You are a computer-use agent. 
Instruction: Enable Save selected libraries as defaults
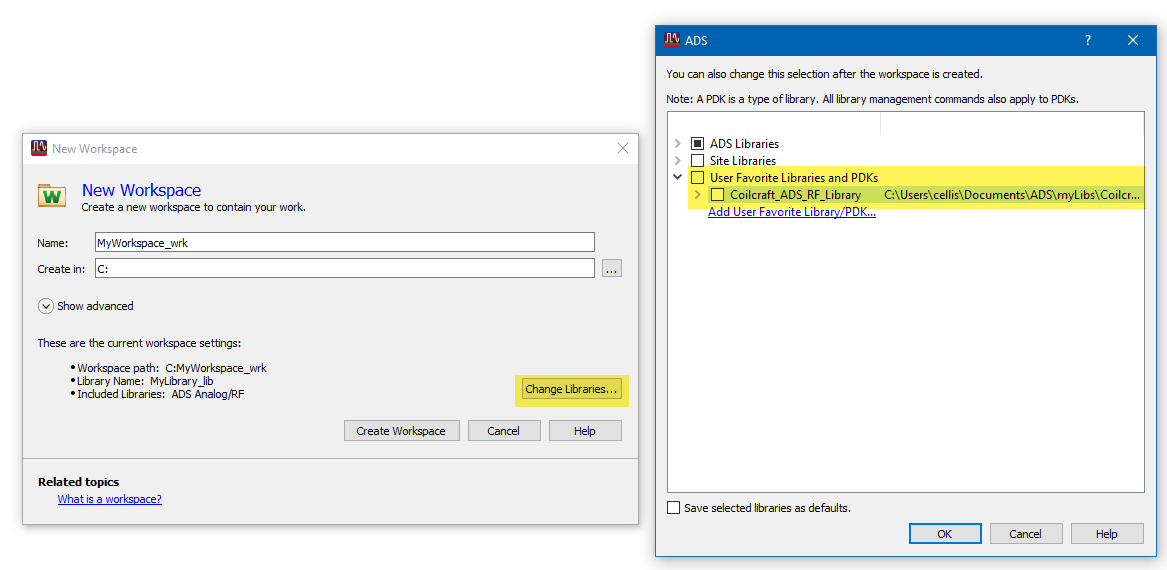[x=674, y=507]
